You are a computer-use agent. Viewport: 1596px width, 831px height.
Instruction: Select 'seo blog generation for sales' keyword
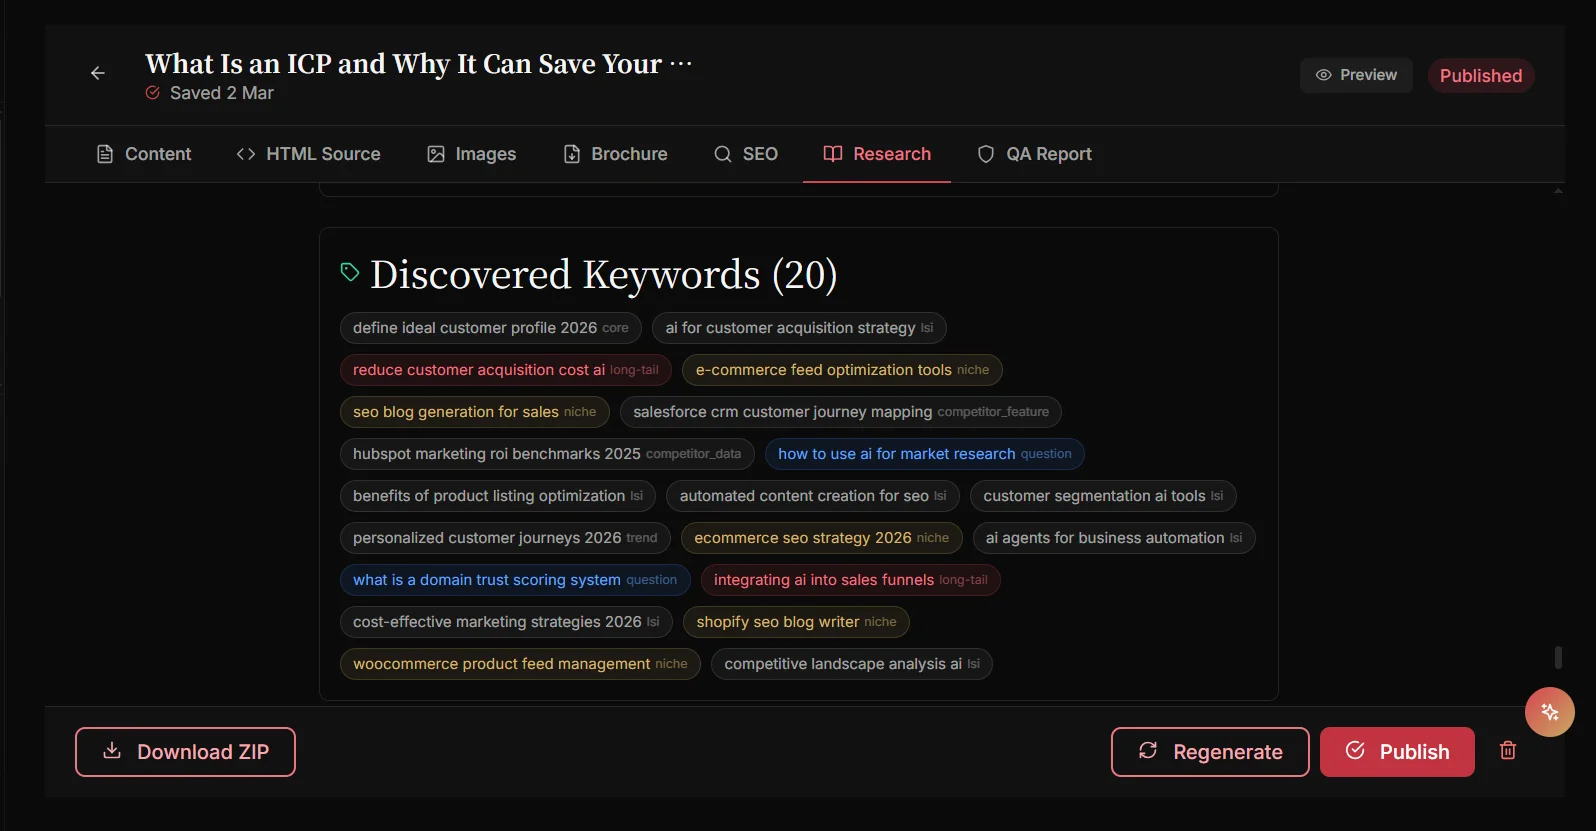point(475,412)
